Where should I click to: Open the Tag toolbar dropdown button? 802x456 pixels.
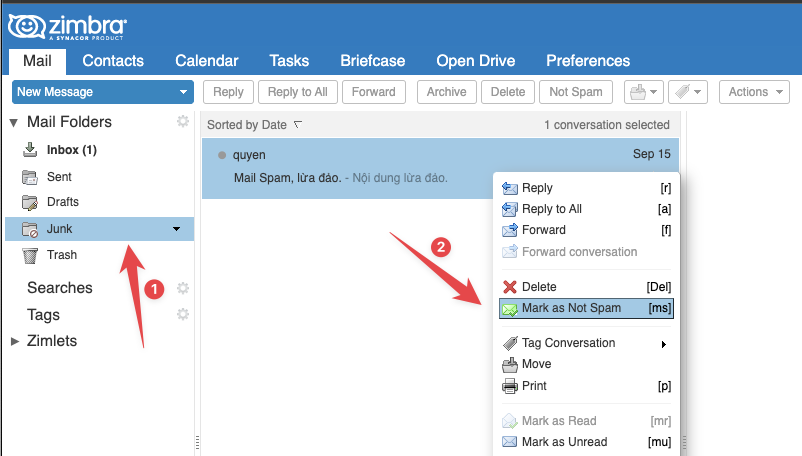click(x=688, y=92)
